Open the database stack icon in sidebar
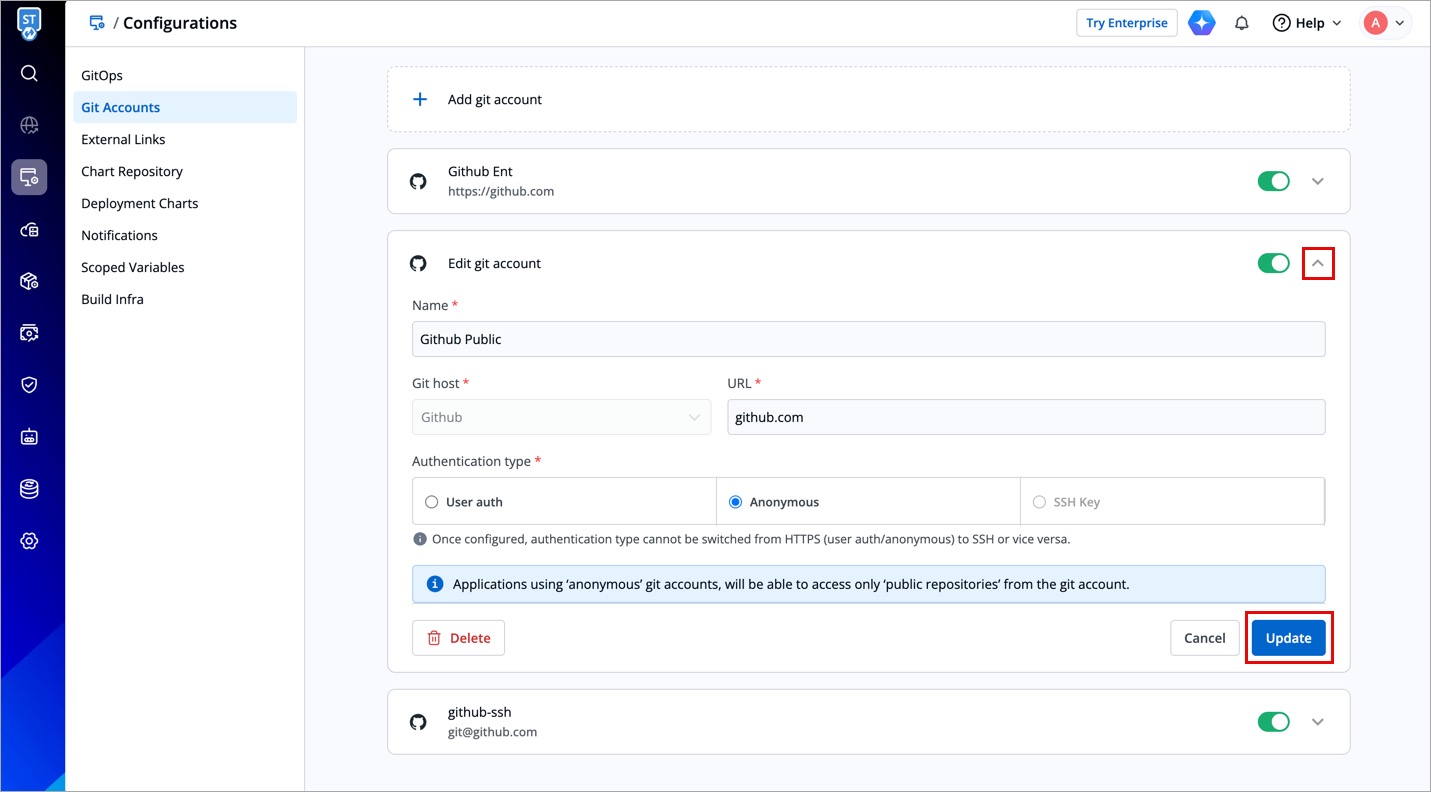The image size is (1431, 792). click(29, 489)
